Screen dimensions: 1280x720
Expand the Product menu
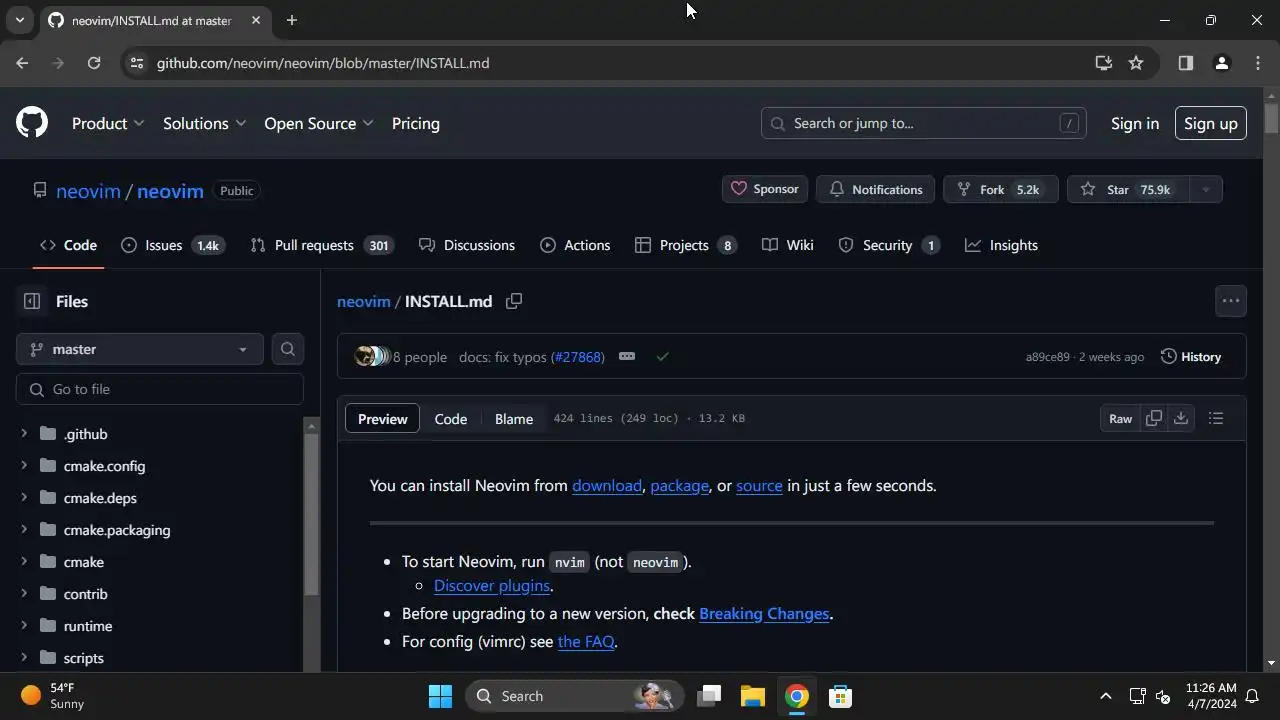pyautogui.click(x=108, y=123)
